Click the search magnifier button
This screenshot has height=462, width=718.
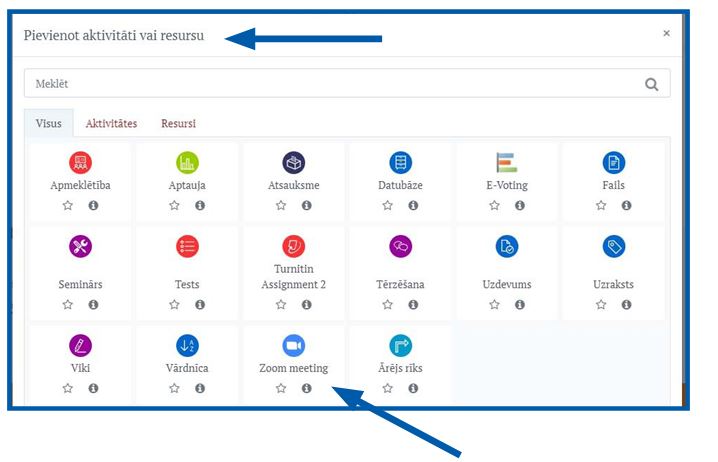click(652, 85)
